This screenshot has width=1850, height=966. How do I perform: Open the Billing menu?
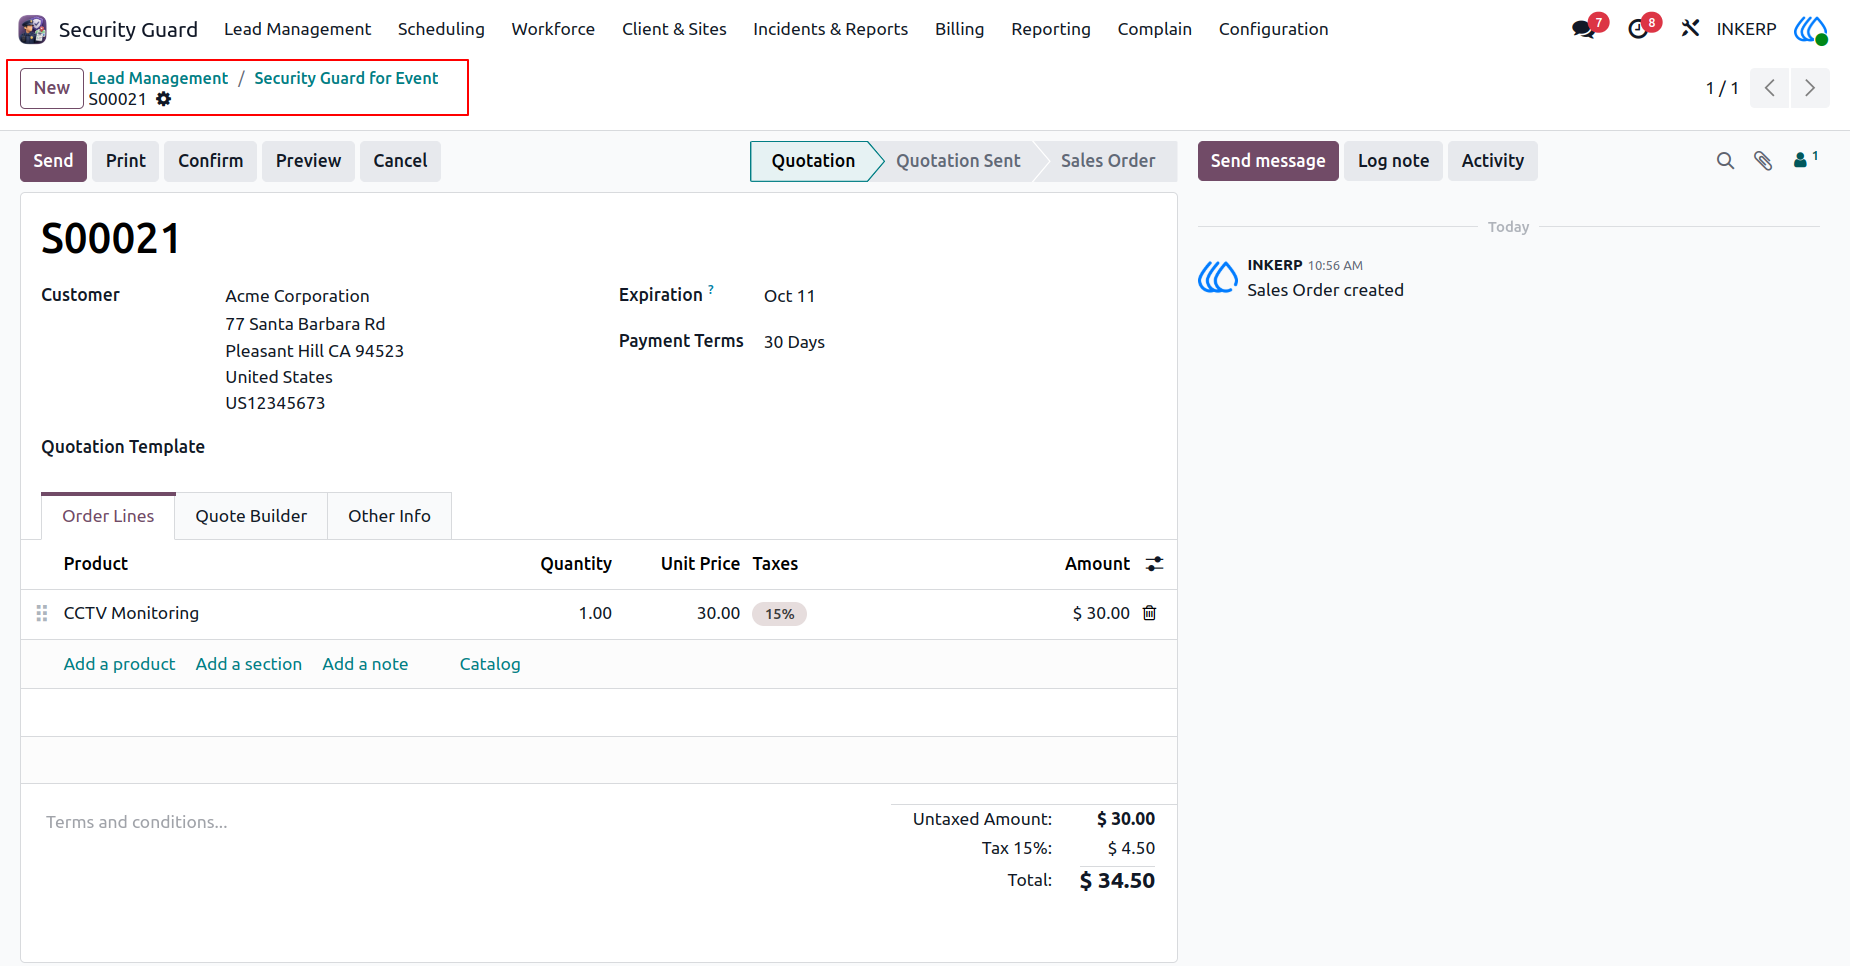(959, 29)
